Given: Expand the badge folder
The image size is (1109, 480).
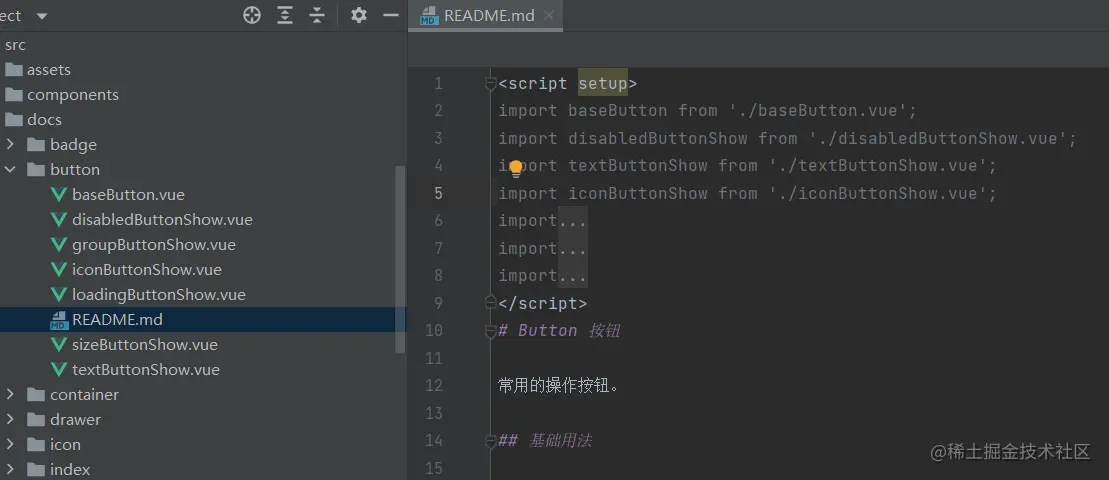Looking at the screenshot, I should pos(10,144).
